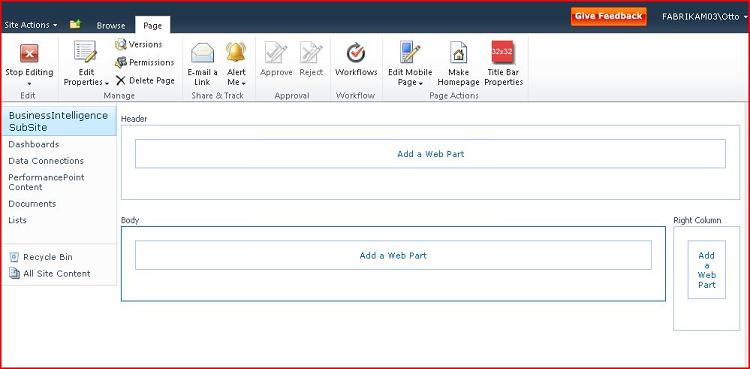
Task: Open the PerformancePoint Content link
Action: [x=46, y=182]
